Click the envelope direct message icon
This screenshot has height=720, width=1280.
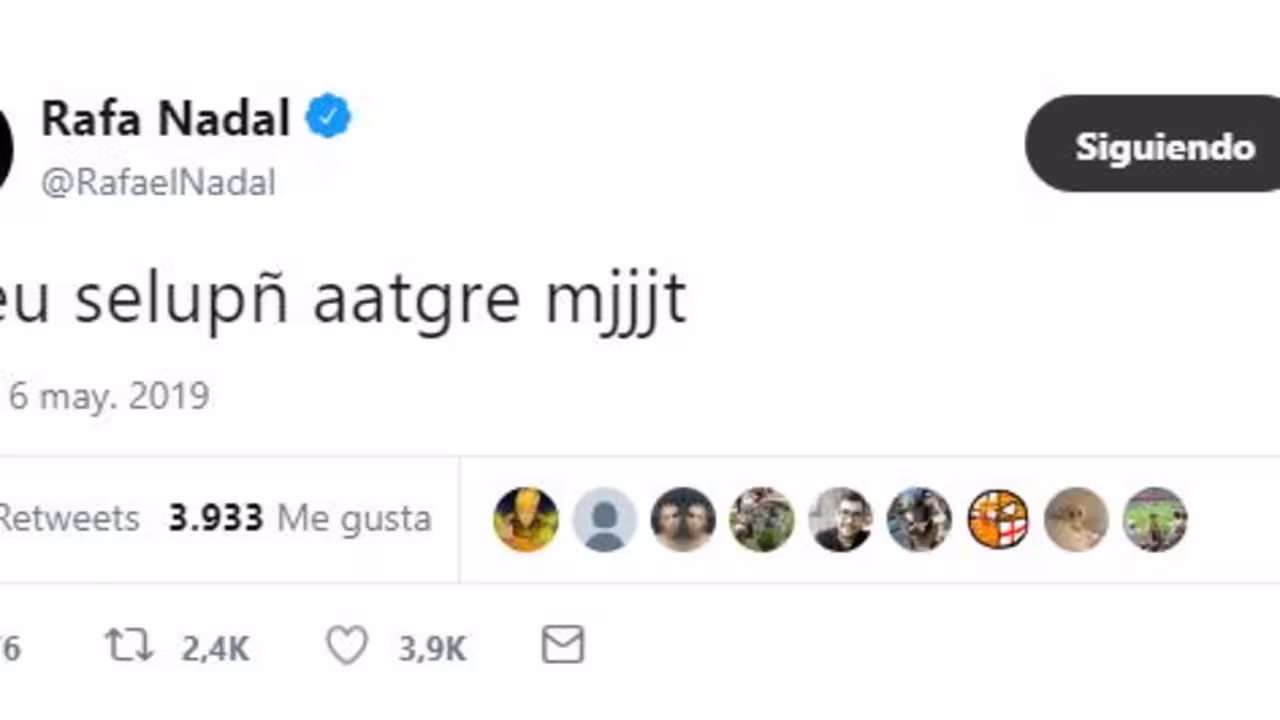click(x=563, y=645)
